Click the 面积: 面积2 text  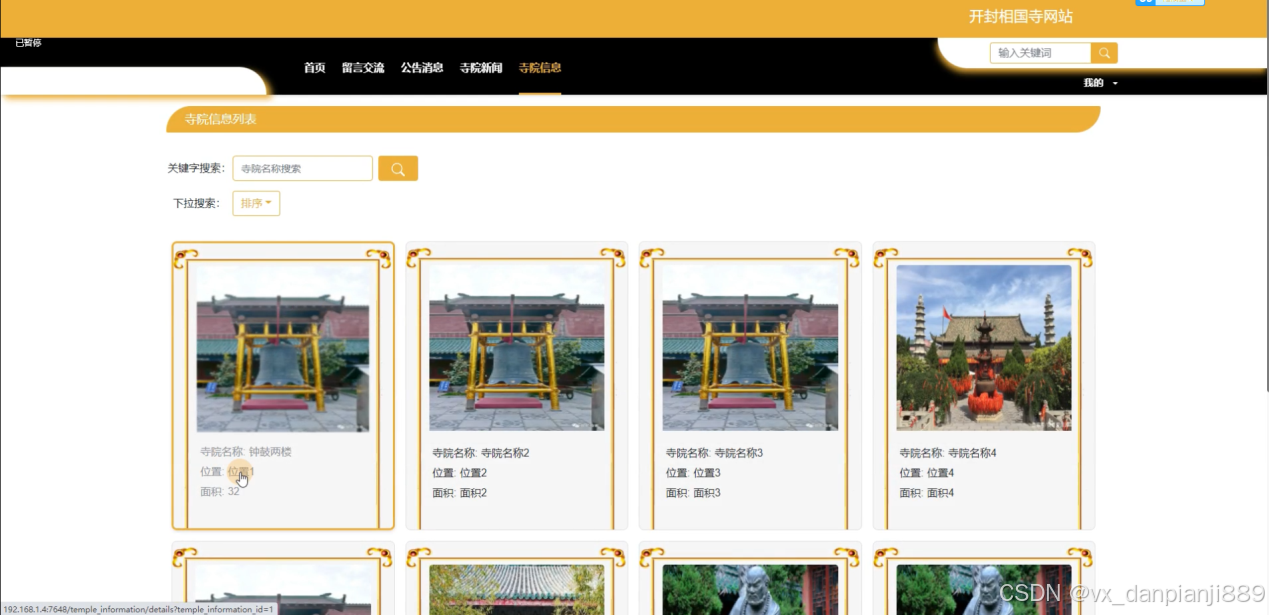(460, 493)
